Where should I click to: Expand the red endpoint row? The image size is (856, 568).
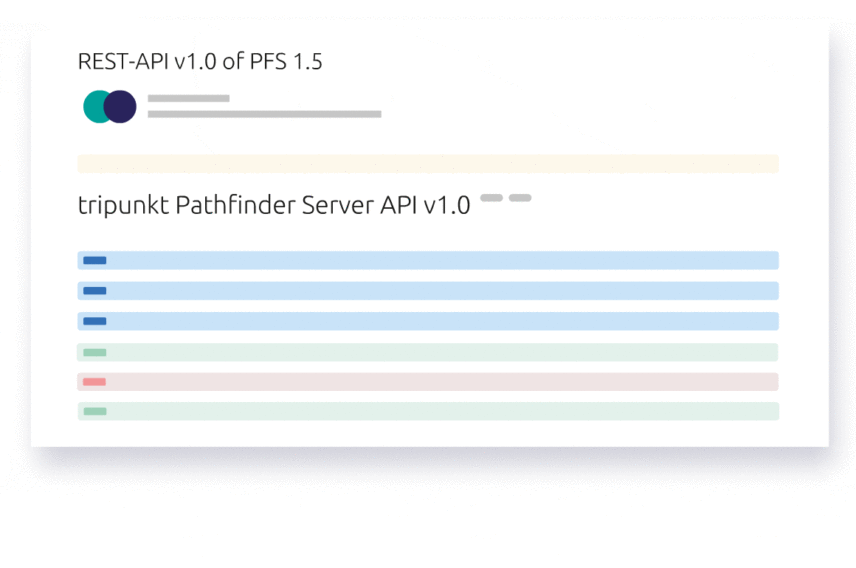point(428,382)
